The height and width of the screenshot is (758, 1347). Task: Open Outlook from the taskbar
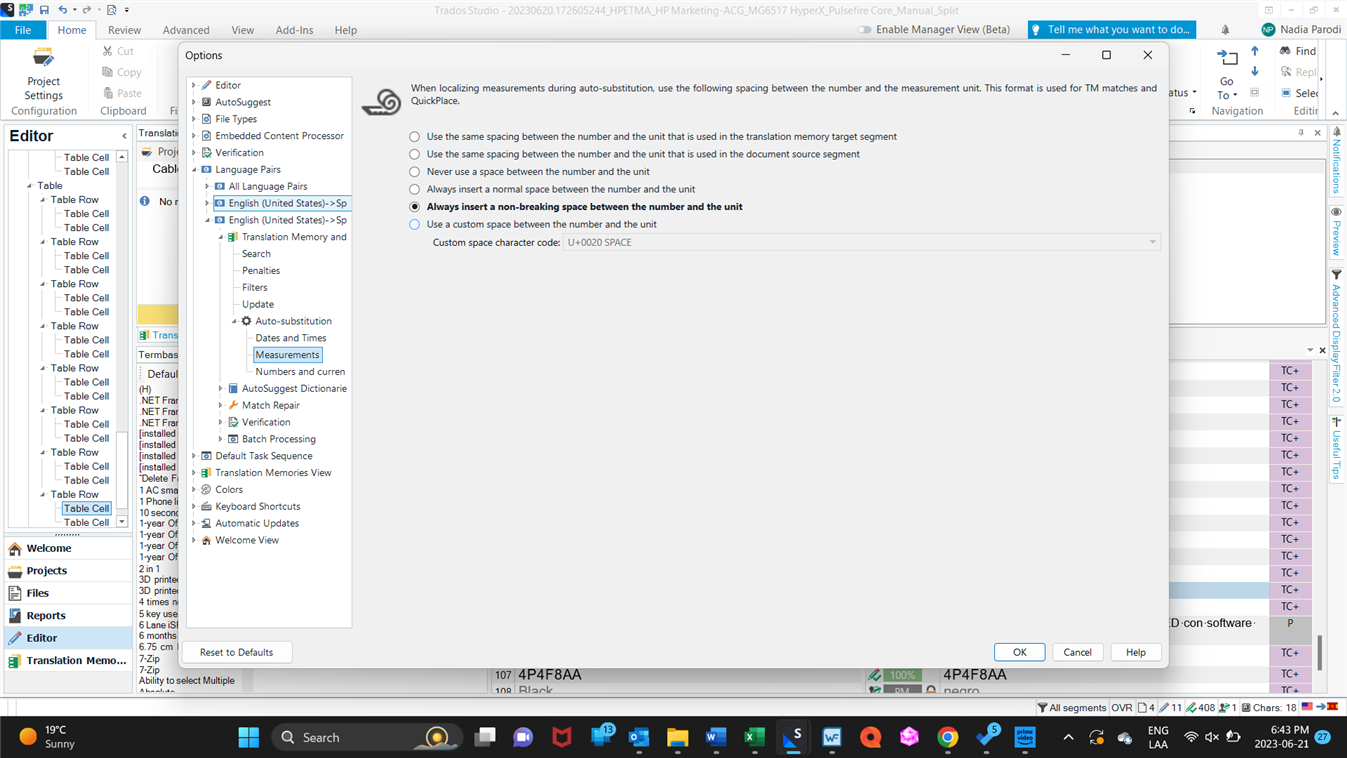click(x=639, y=737)
